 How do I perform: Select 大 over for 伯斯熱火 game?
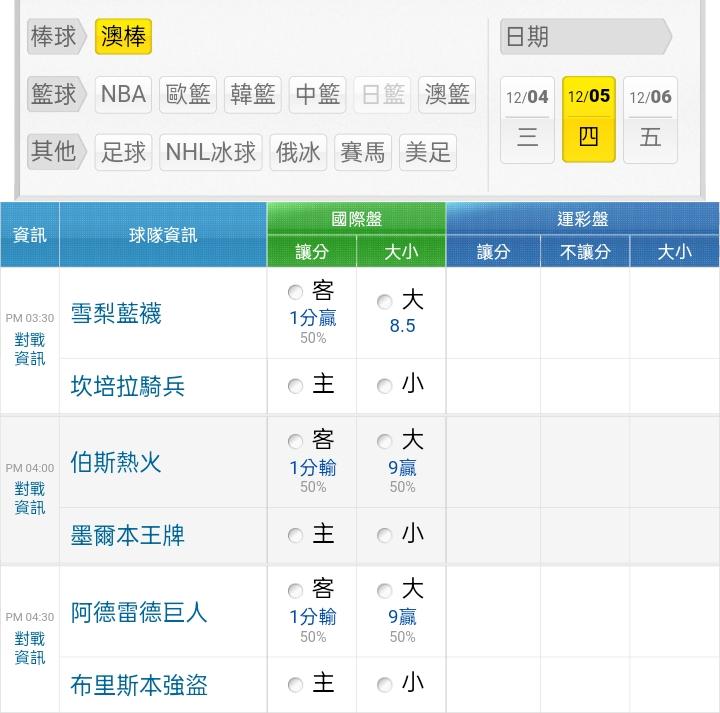pos(384,441)
